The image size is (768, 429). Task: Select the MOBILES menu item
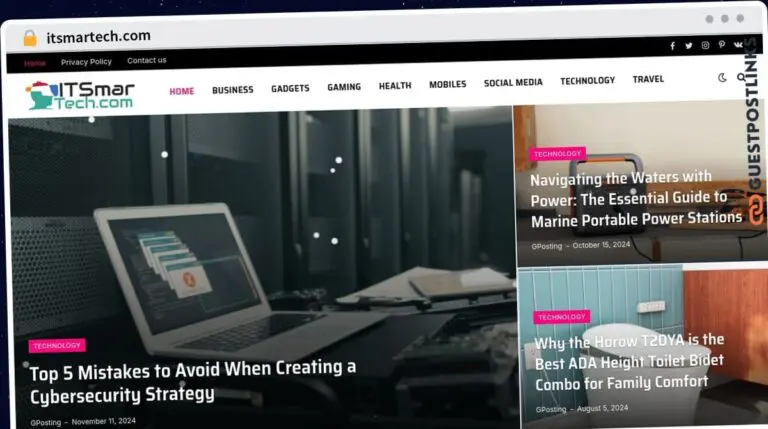[x=448, y=84]
